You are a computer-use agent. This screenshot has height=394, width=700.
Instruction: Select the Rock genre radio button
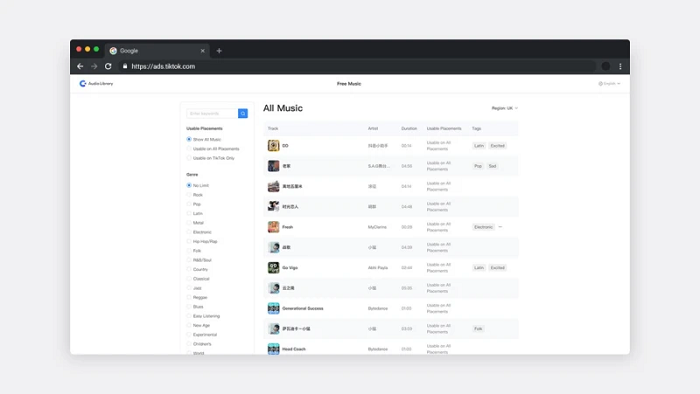pyautogui.click(x=189, y=195)
